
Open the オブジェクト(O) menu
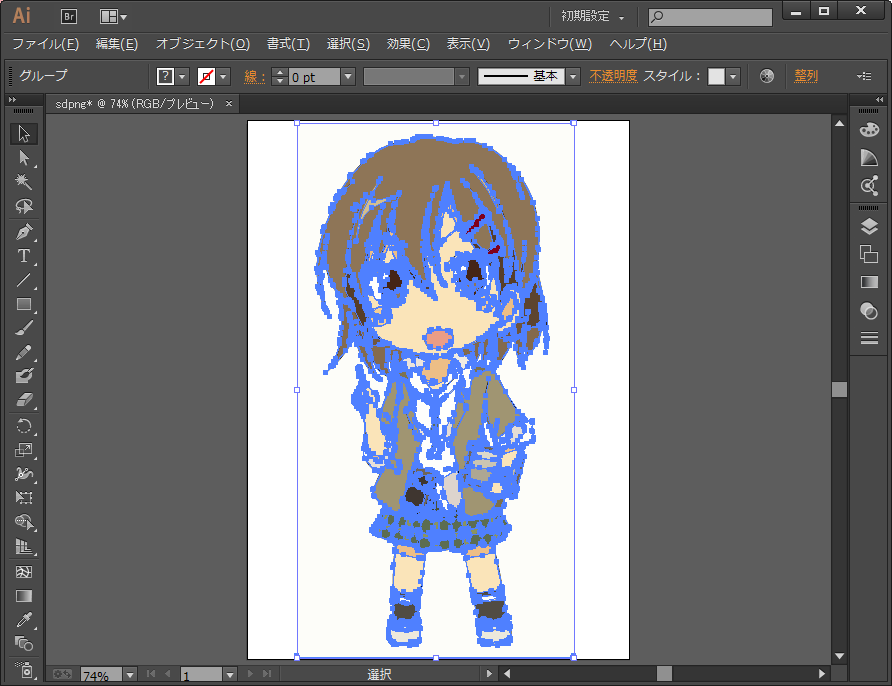click(x=202, y=44)
